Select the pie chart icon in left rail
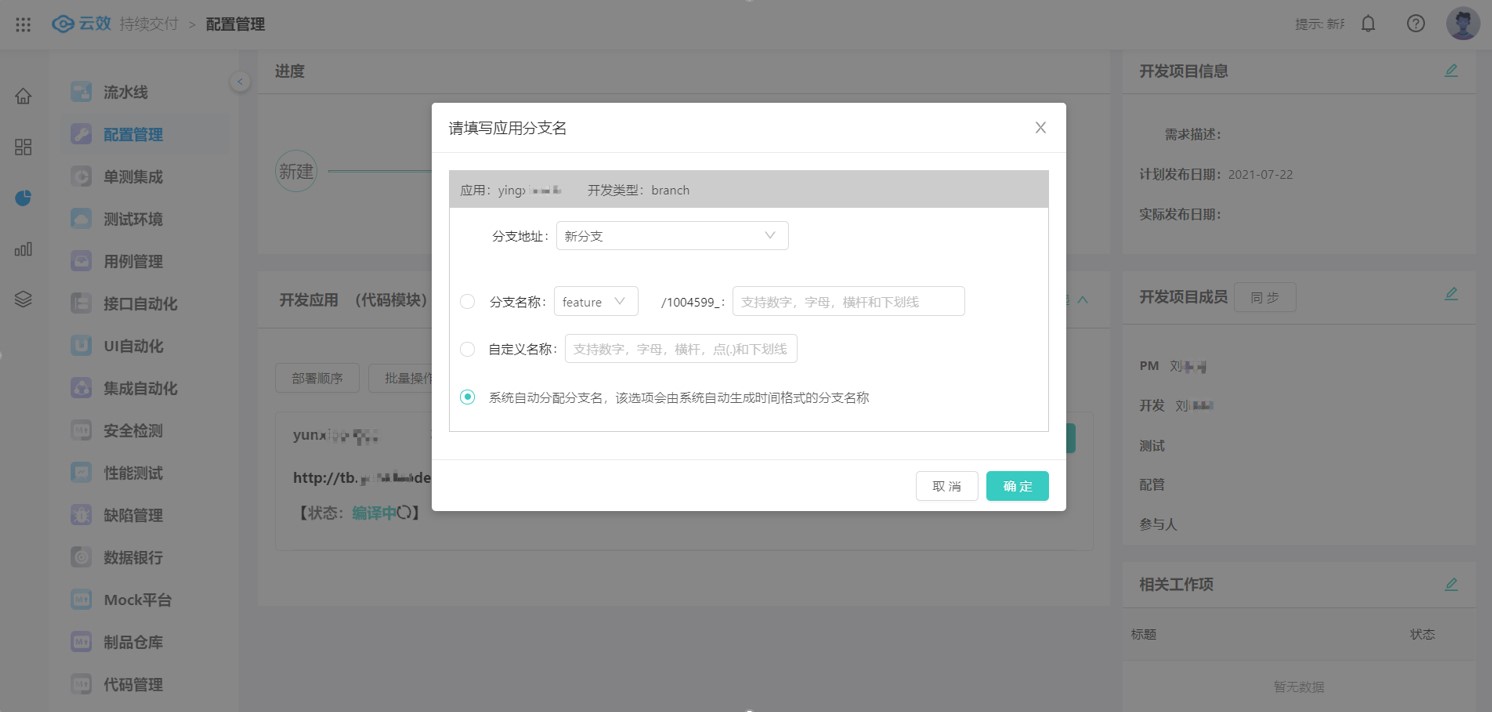The height and width of the screenshot is (712, 1492). click(x=23, y=198)
